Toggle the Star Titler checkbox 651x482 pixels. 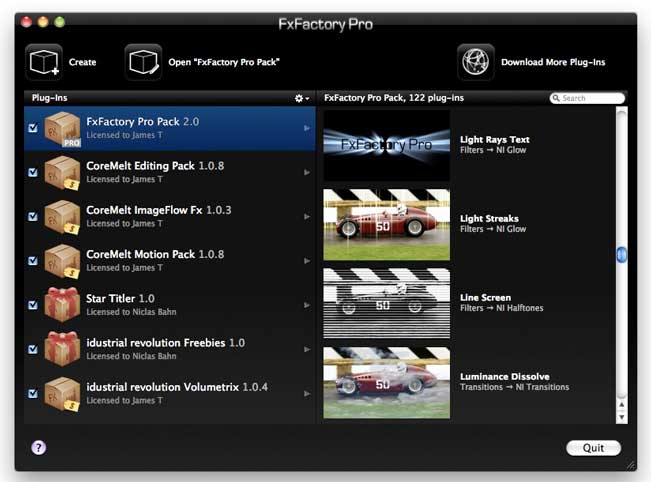point(33,305)
